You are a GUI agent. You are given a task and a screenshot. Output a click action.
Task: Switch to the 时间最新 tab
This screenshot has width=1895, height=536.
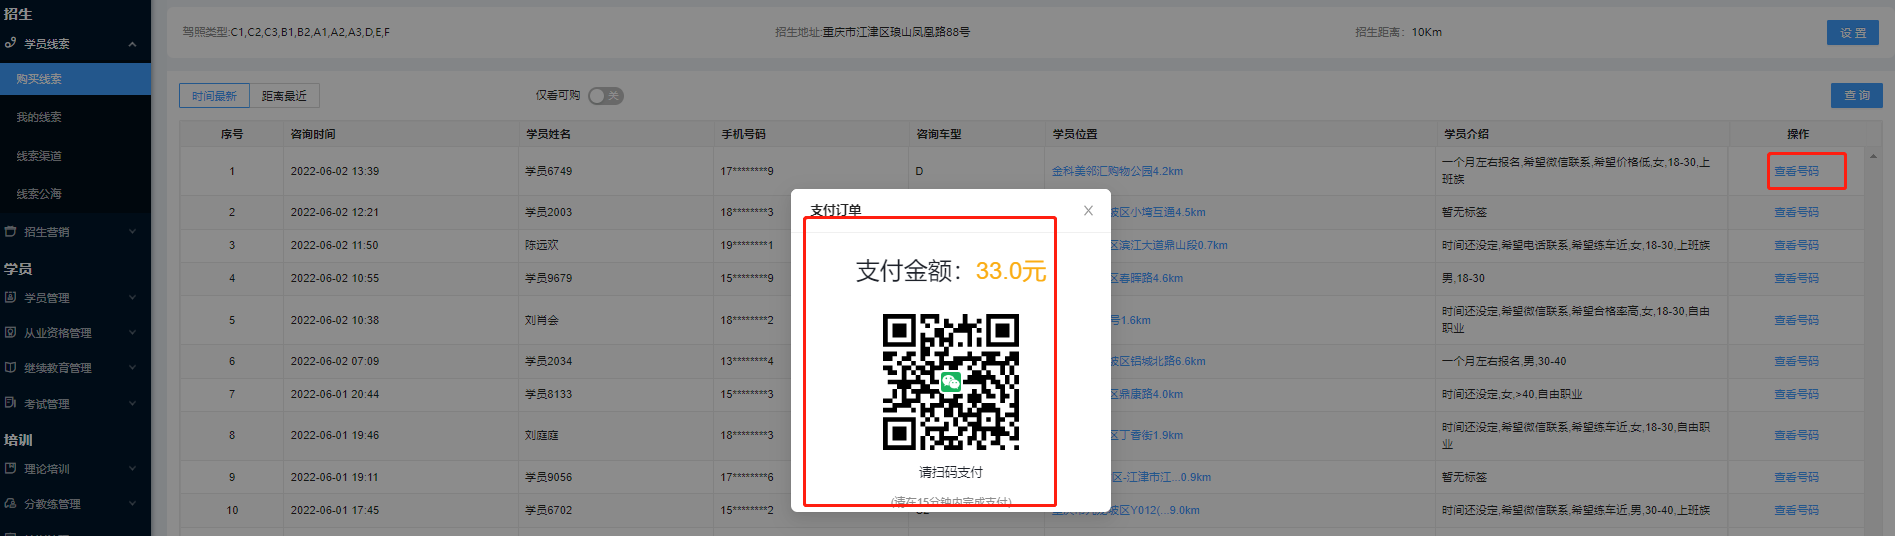[214, 96]
